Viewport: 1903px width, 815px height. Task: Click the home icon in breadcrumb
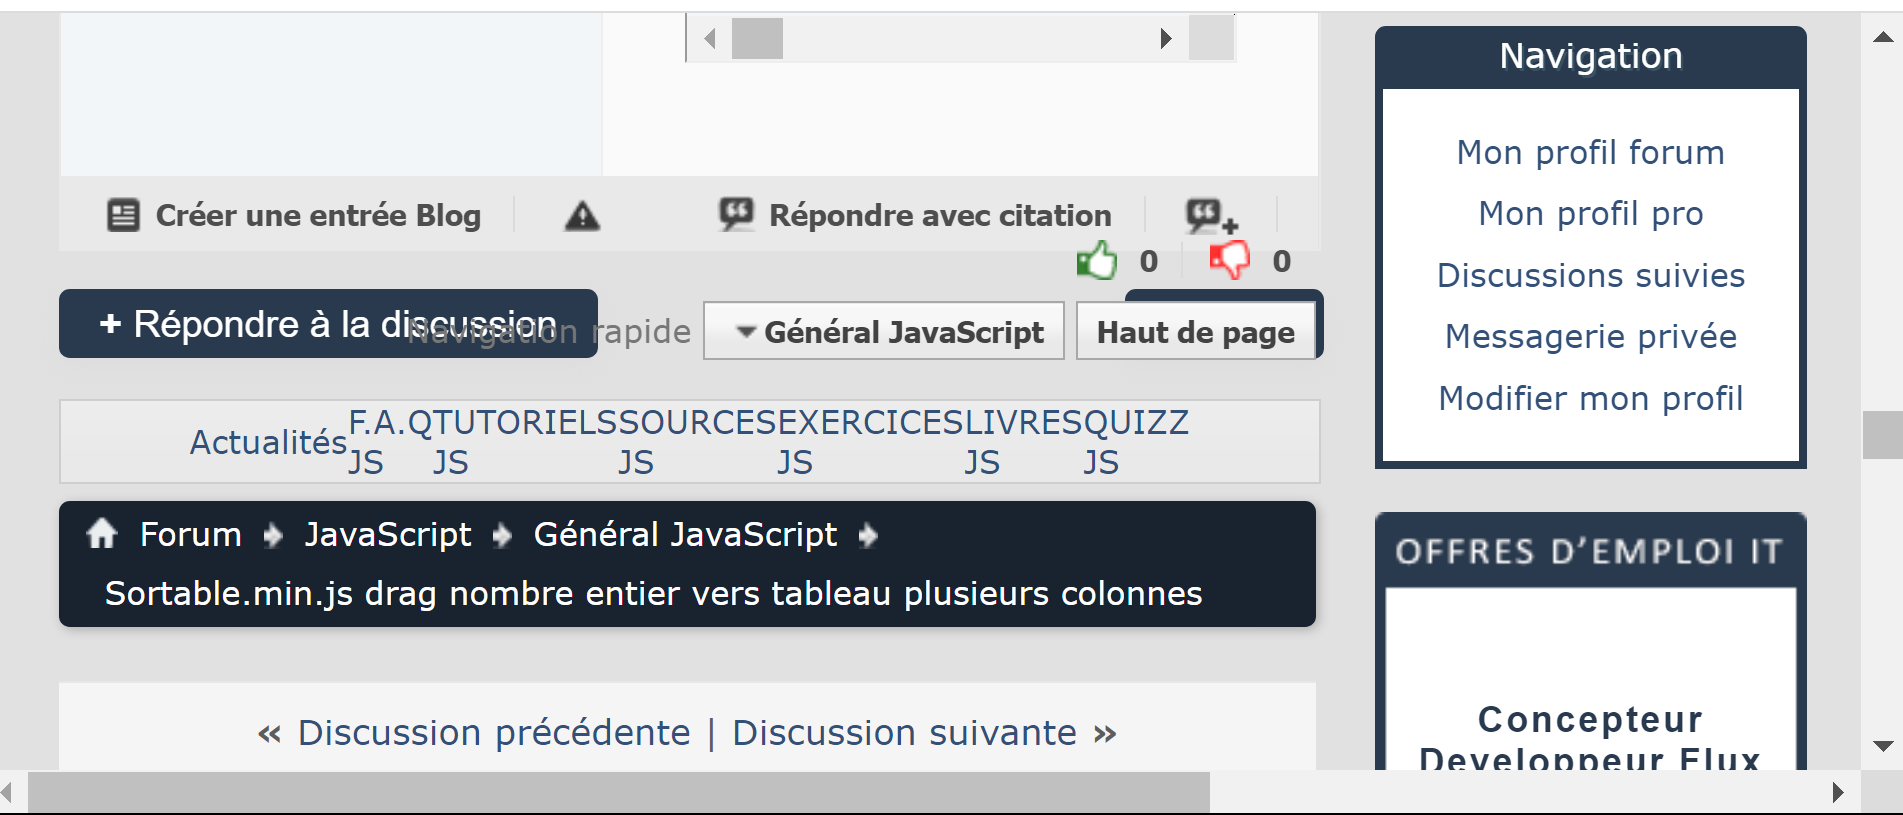click(x=102, y=534)
